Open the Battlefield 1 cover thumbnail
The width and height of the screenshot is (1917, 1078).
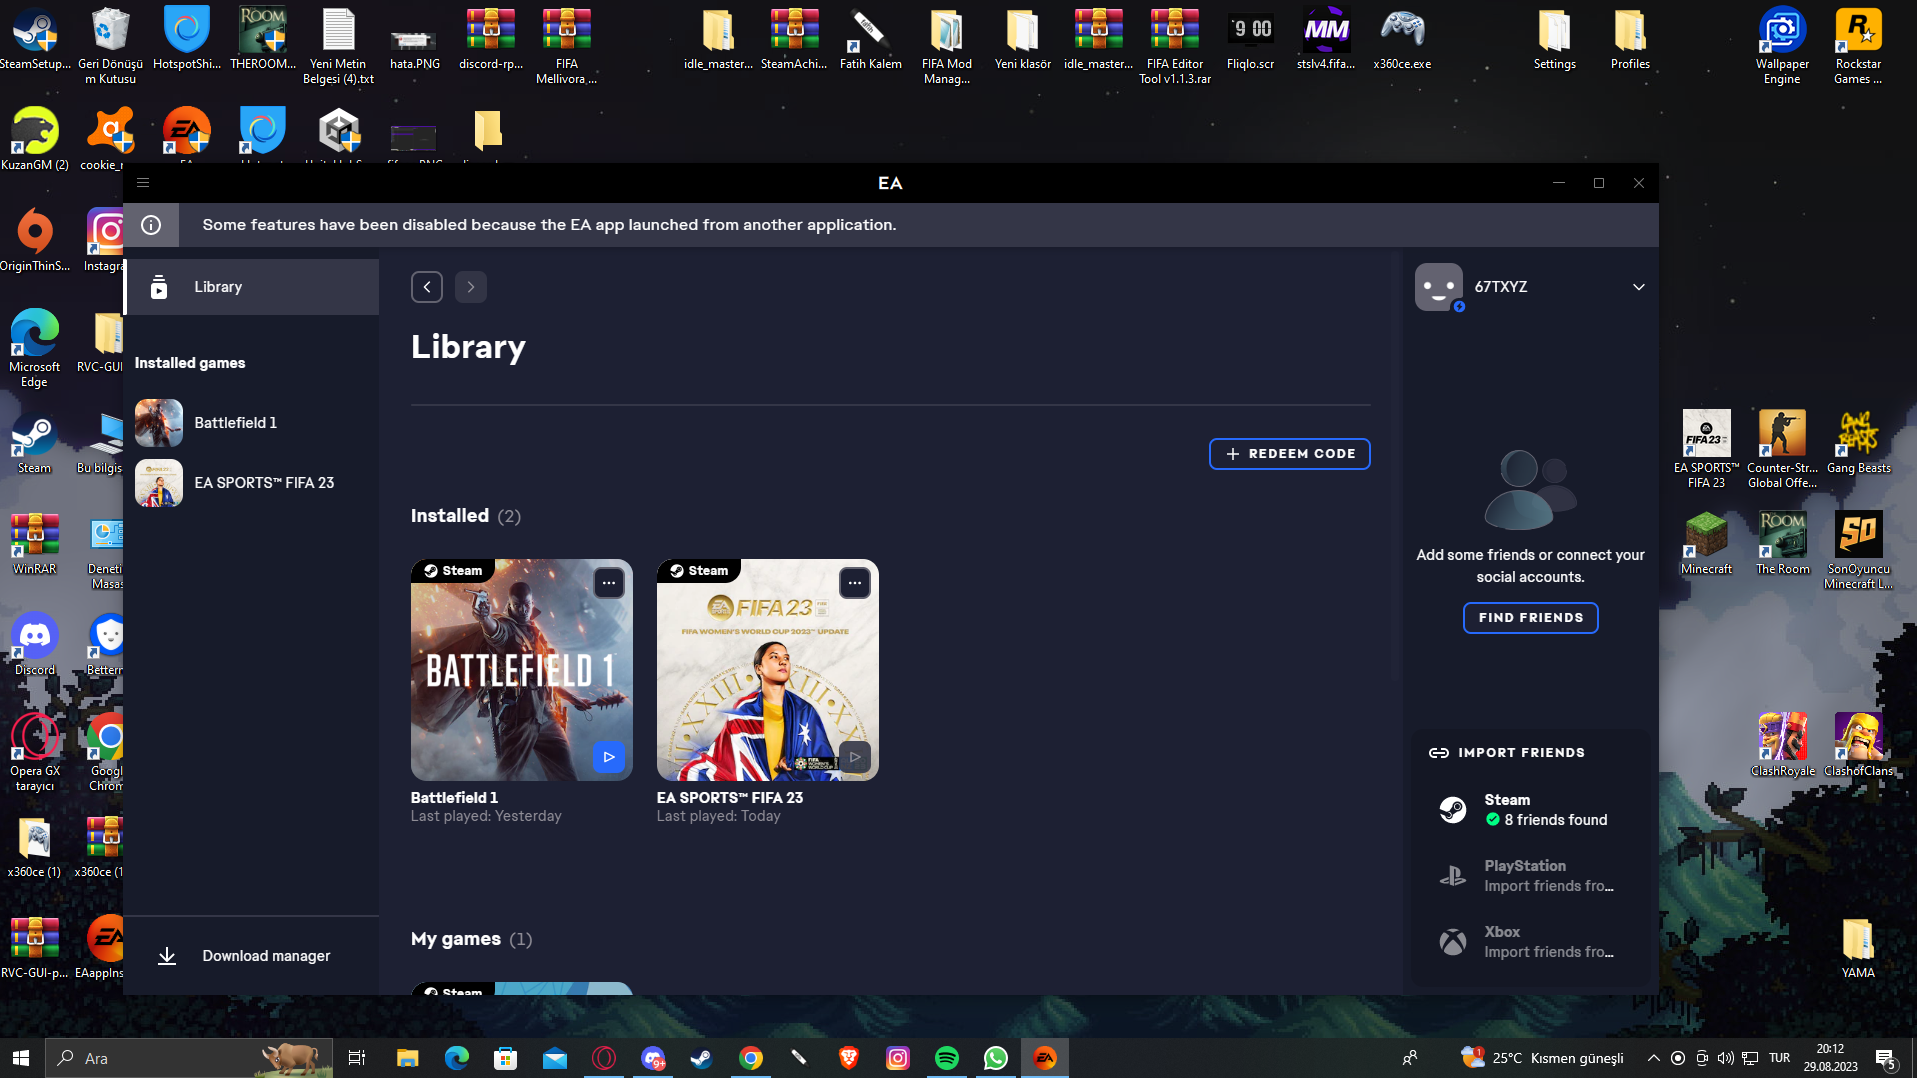coord(522,670)
